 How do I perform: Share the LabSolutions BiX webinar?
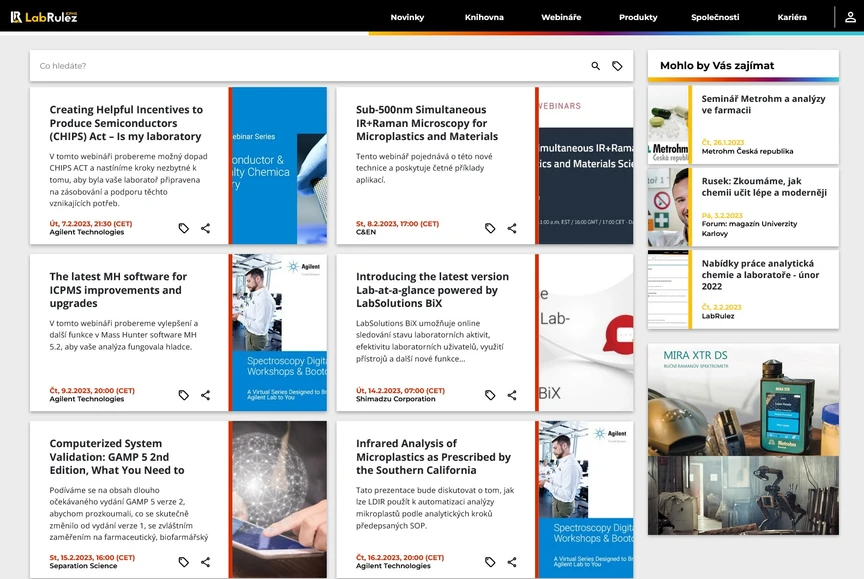(512, 395)
